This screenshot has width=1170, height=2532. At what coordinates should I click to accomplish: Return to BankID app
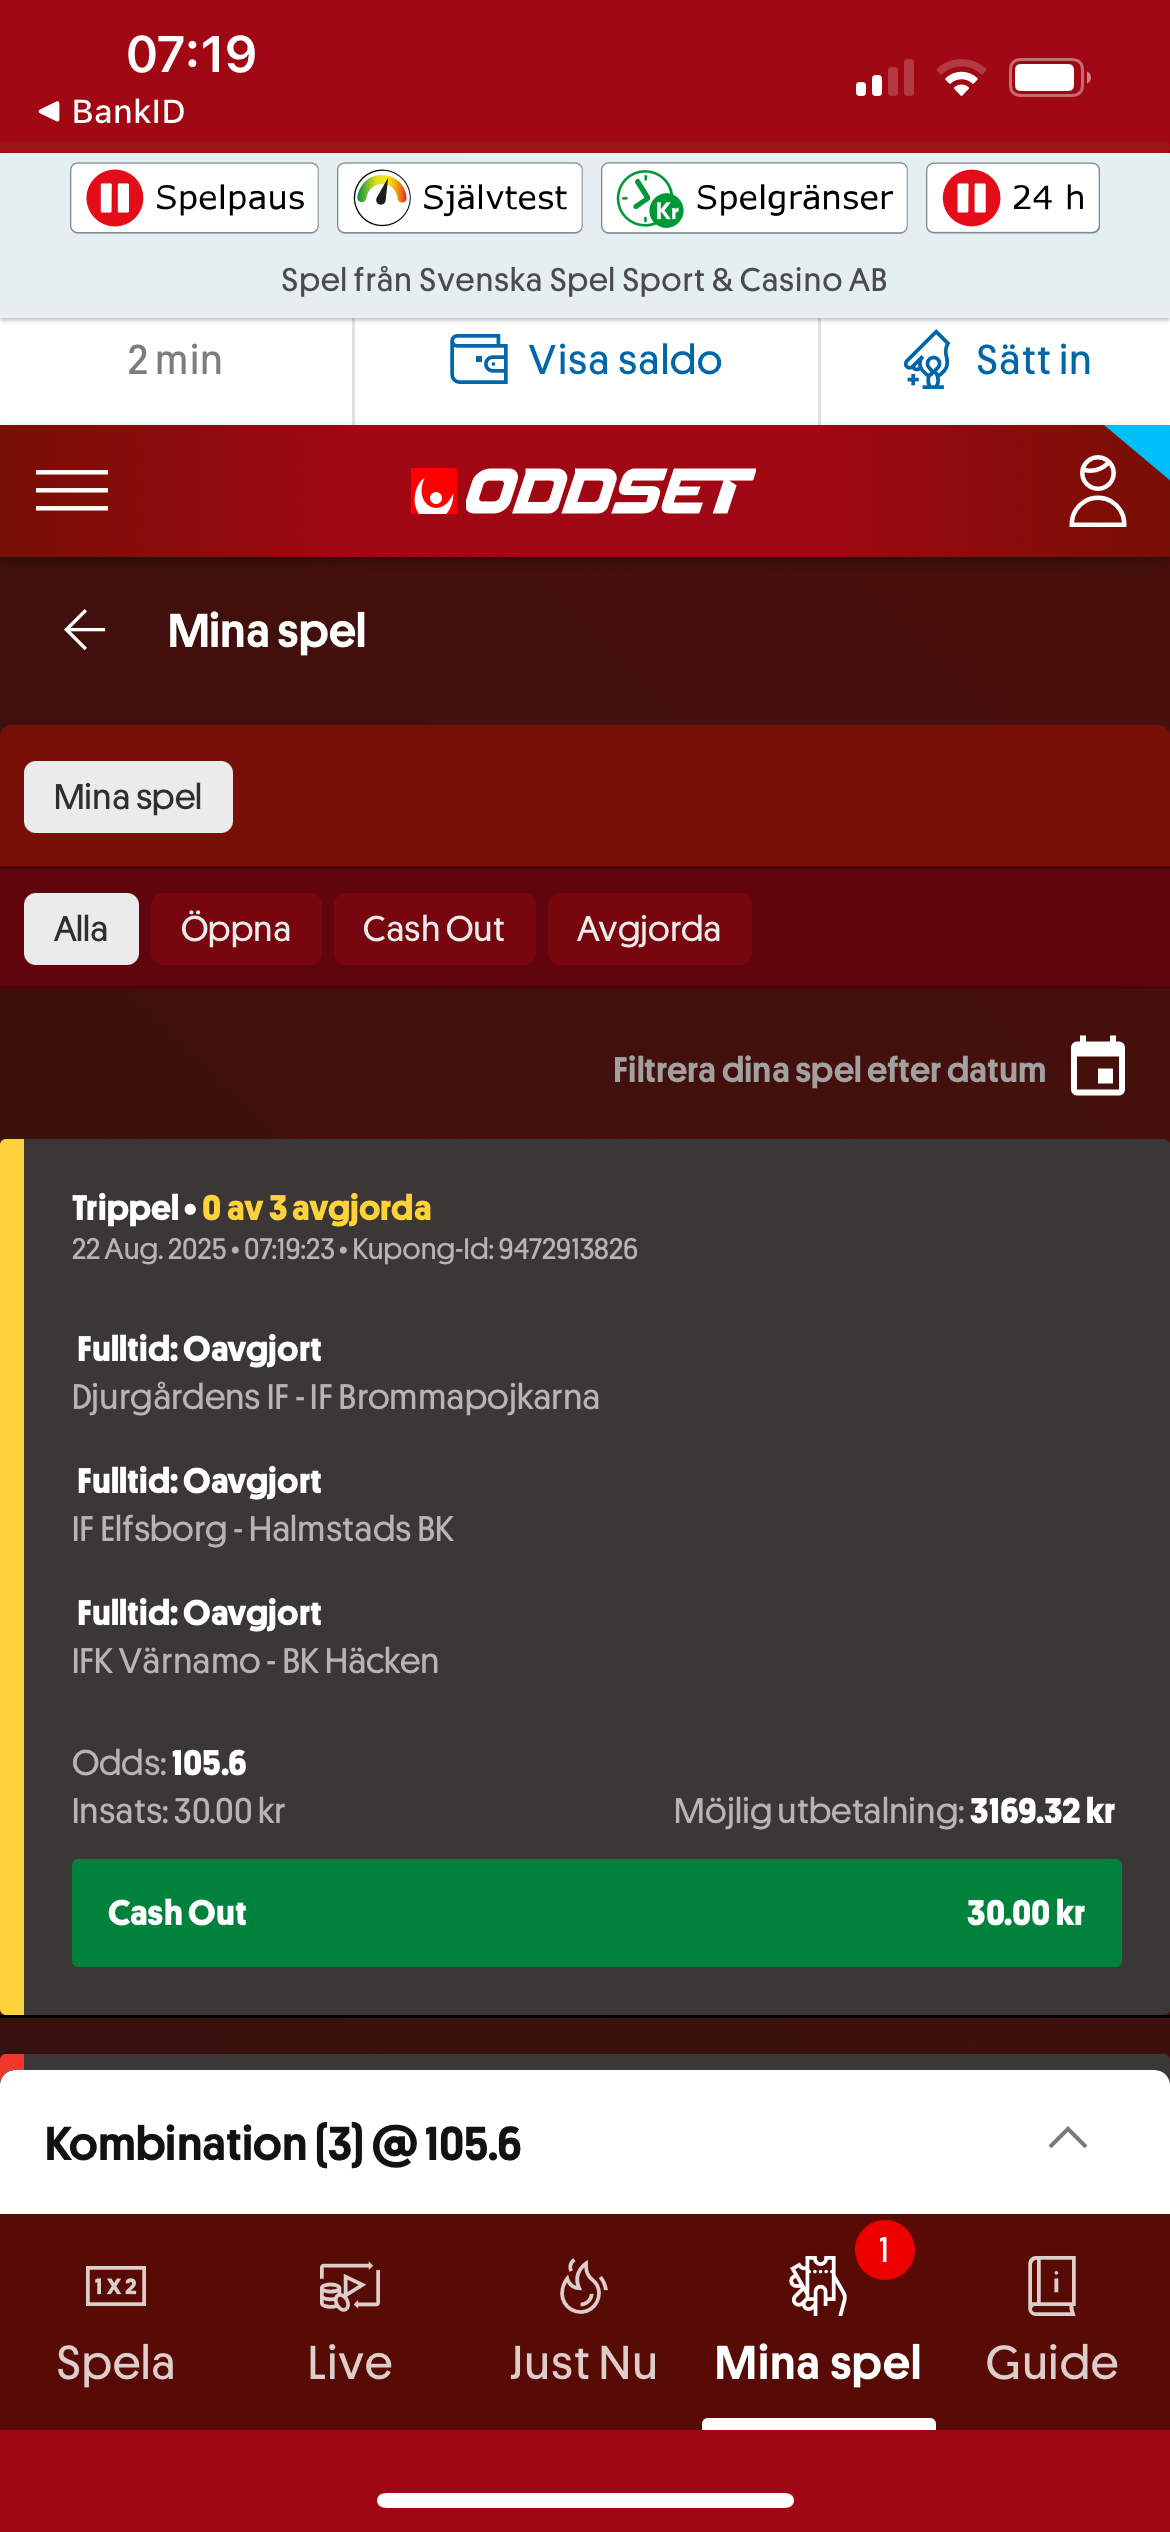pos(111,111)
